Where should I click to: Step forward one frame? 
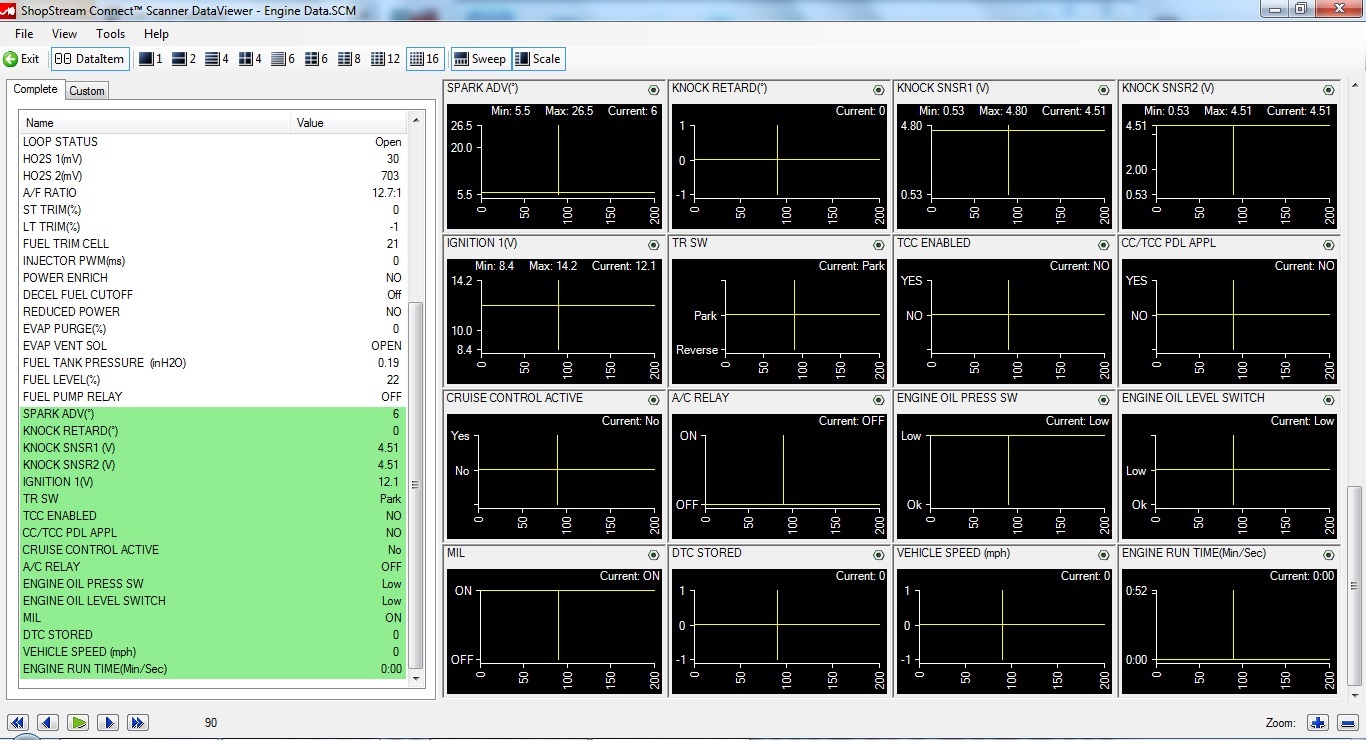coord(108,723)
